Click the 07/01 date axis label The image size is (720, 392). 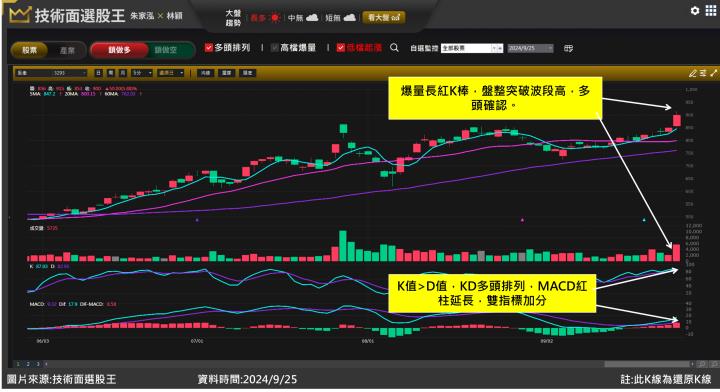point(197,341)
